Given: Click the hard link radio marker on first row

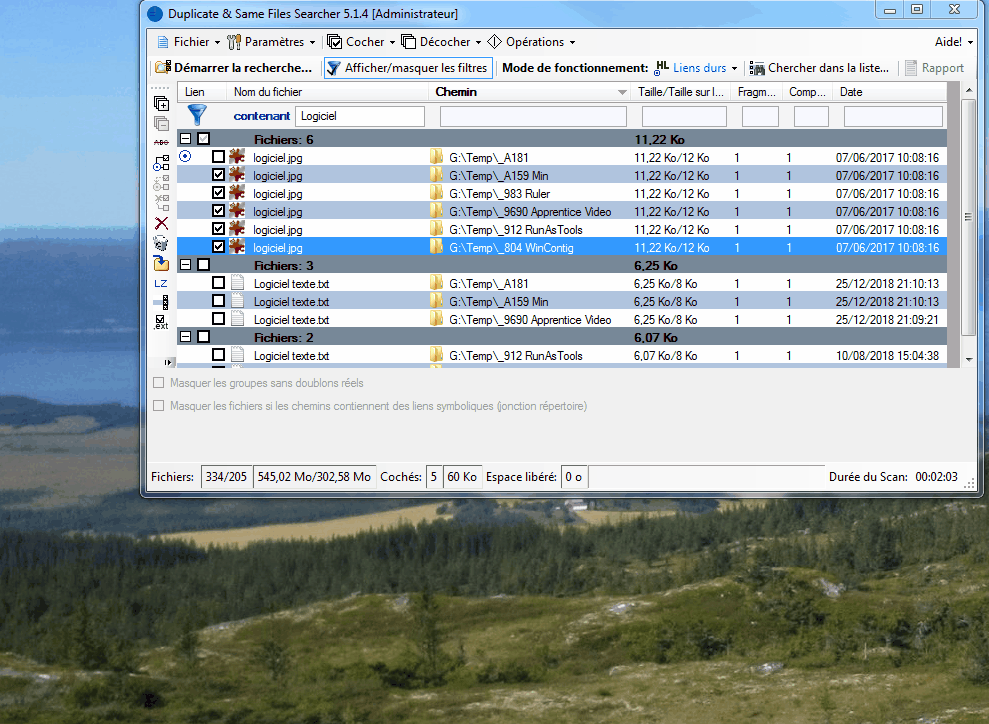Looking at the screenshot, I should [185, 156].
